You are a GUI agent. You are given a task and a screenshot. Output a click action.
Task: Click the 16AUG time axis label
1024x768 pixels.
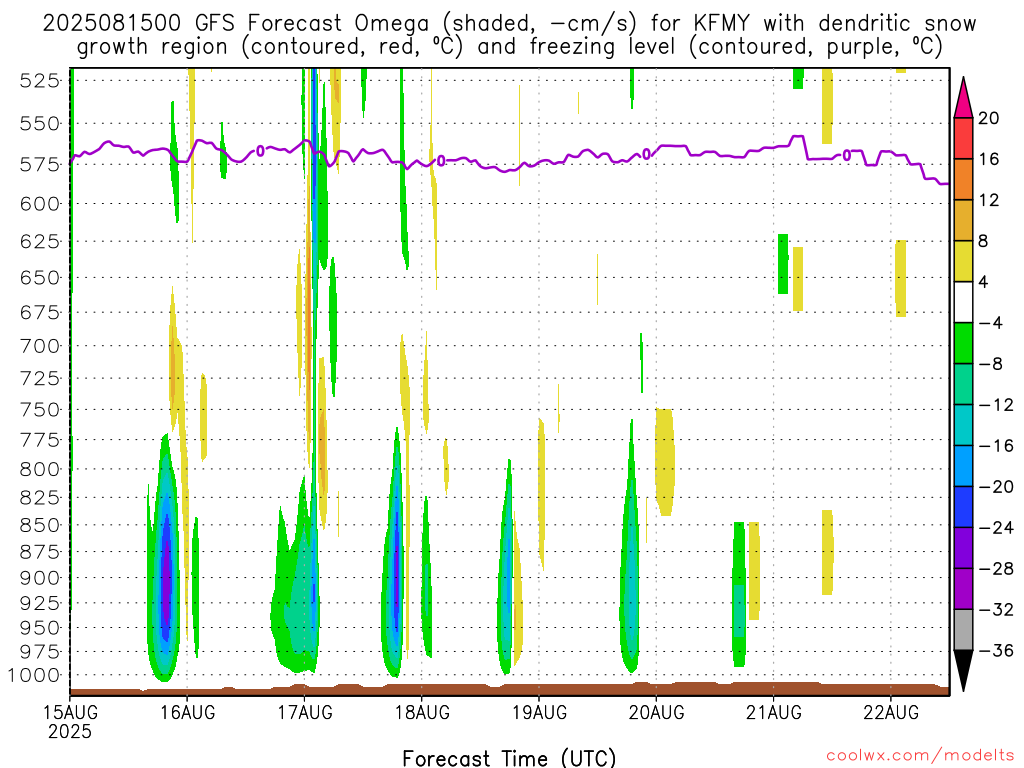pos(187,712)
